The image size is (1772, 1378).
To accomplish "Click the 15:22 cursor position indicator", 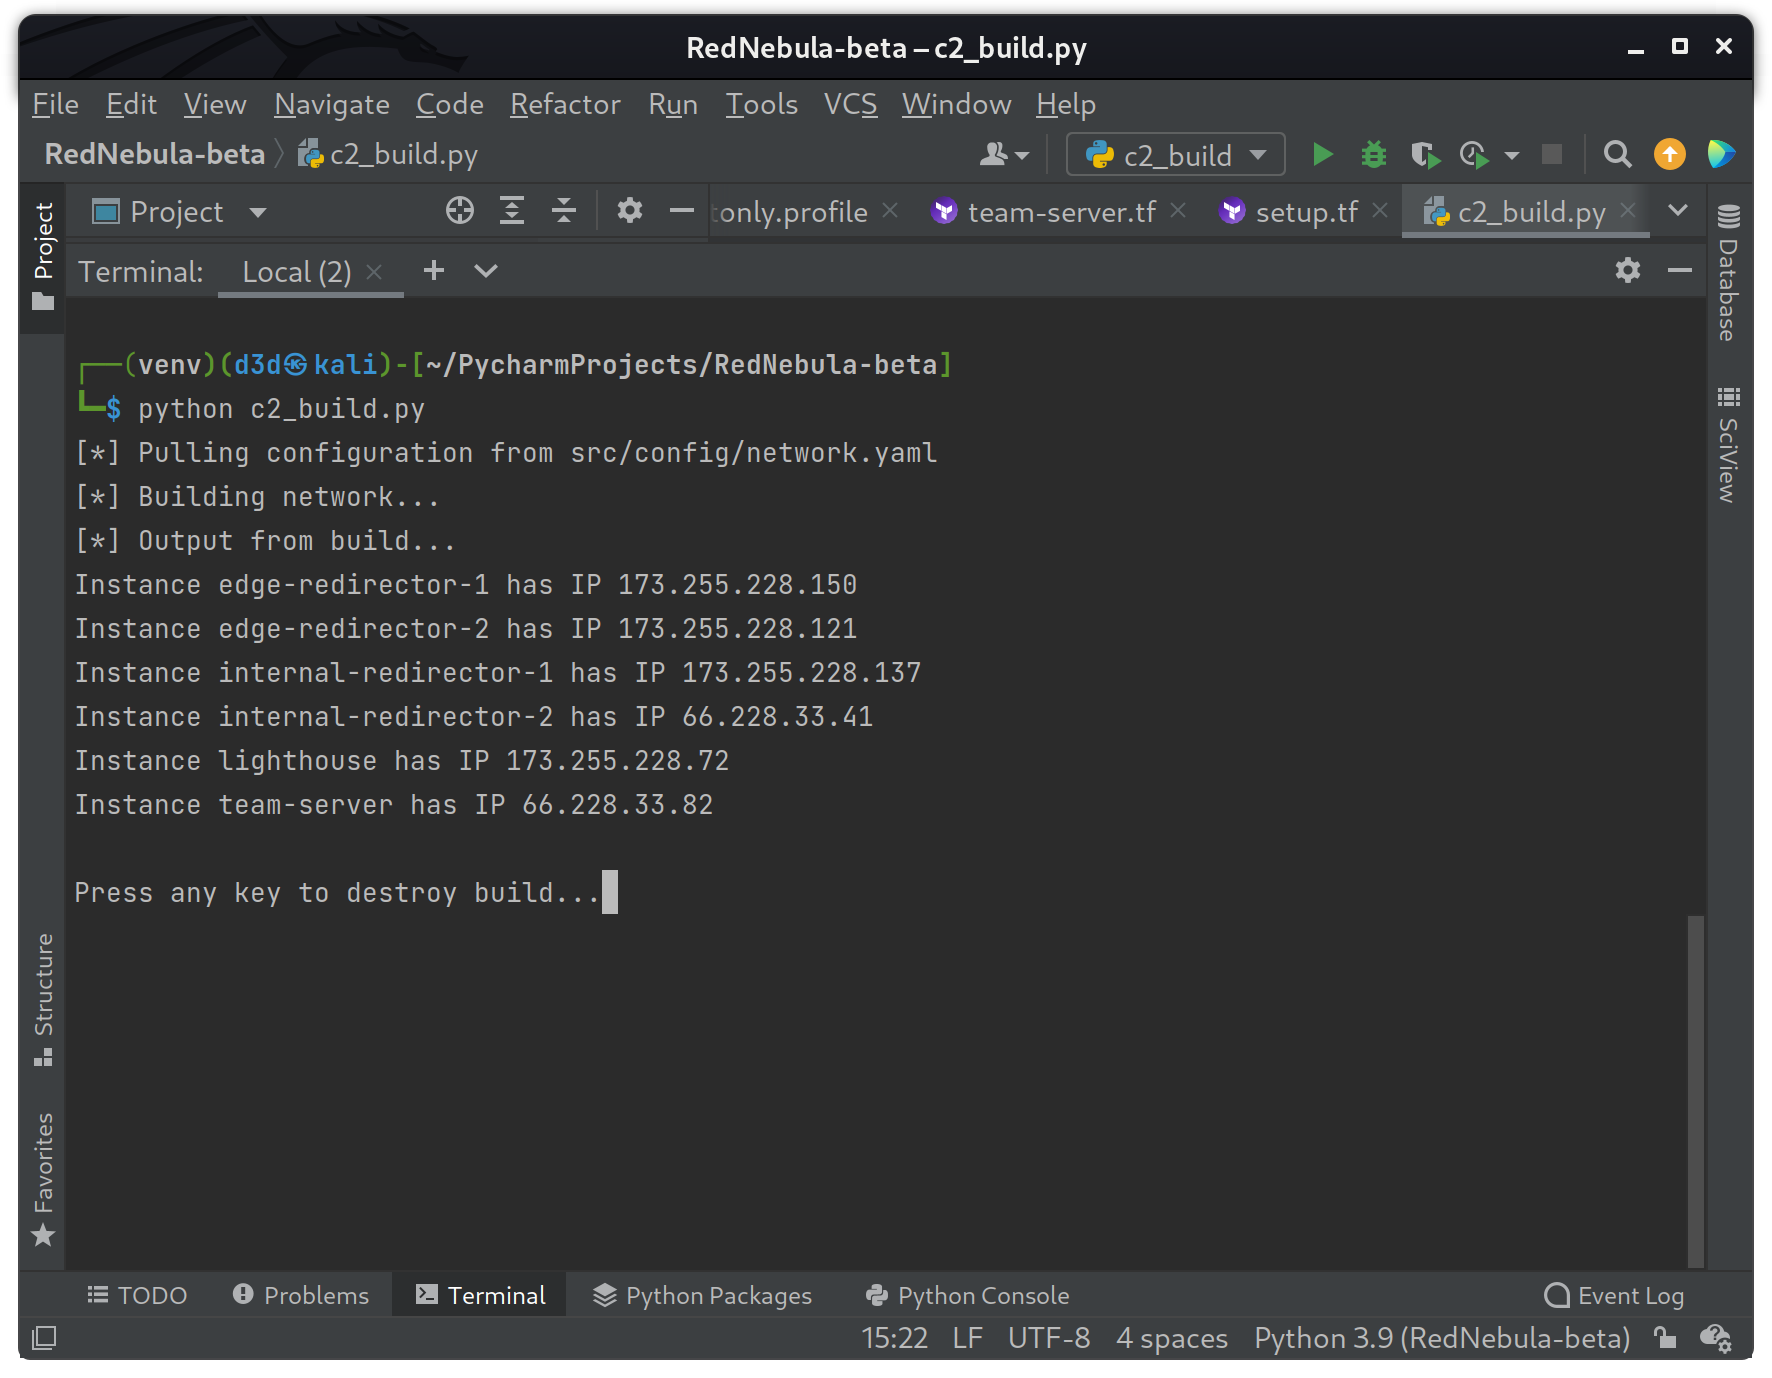I will click(x=894, y=1338).
